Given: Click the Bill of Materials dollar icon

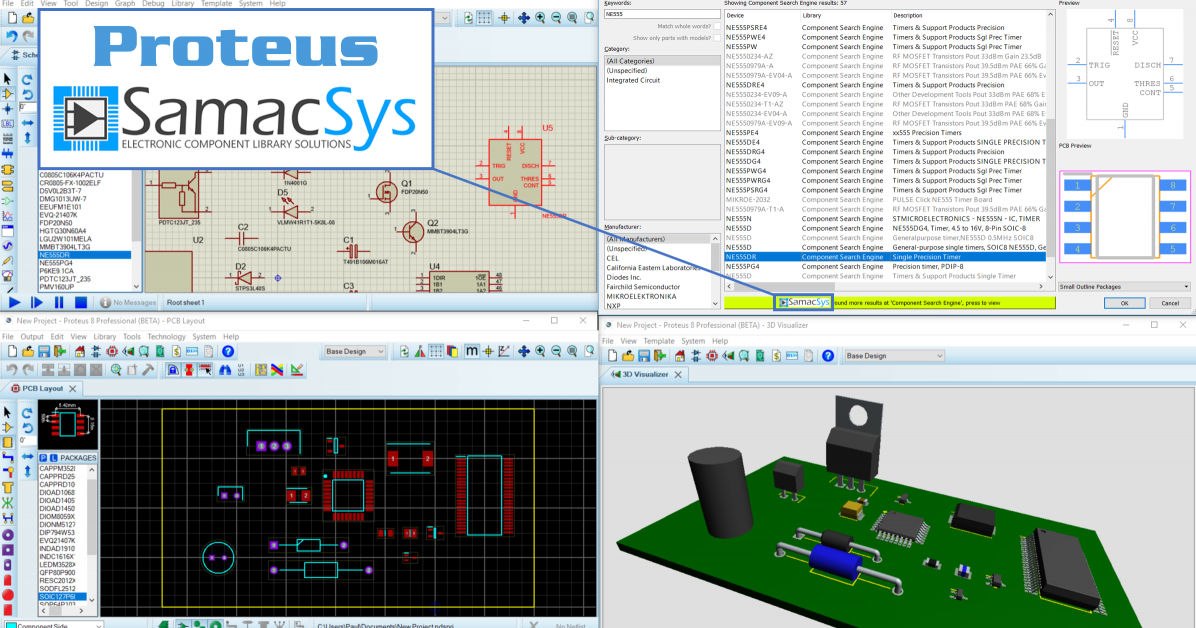Looking at the screenshot, I should [177, 352].
